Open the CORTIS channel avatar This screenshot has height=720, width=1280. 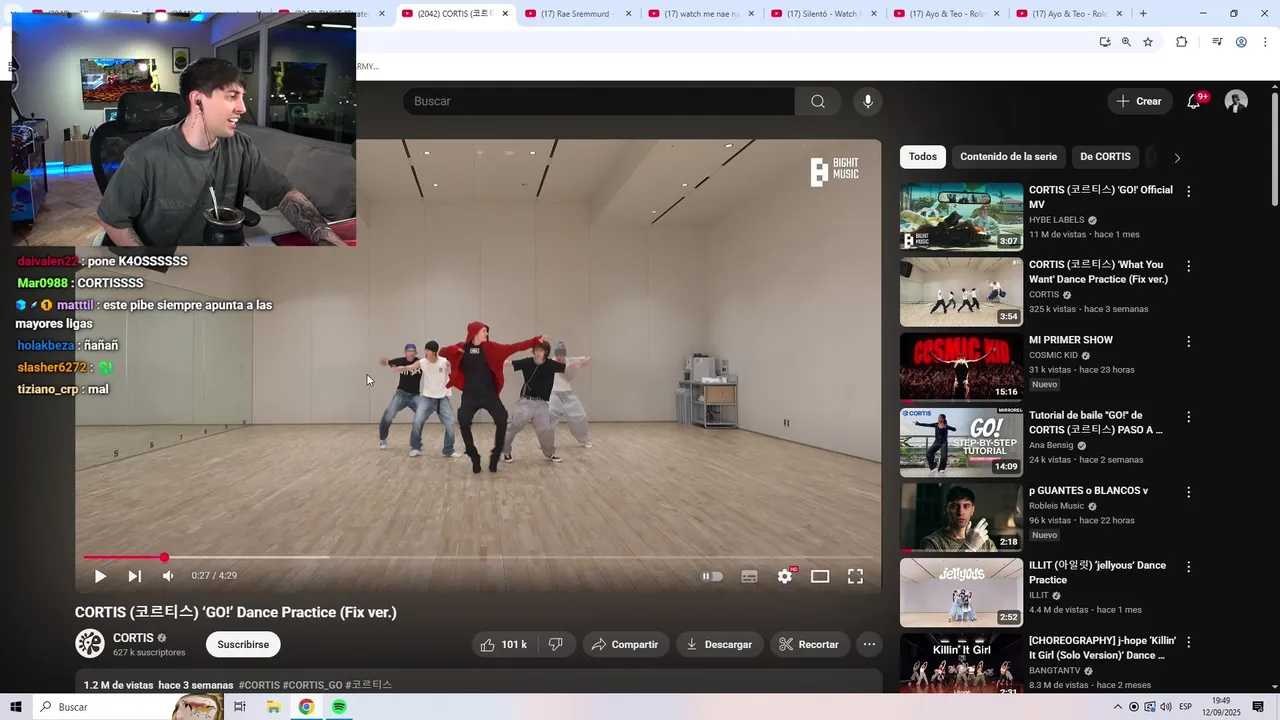coord(90,644)
